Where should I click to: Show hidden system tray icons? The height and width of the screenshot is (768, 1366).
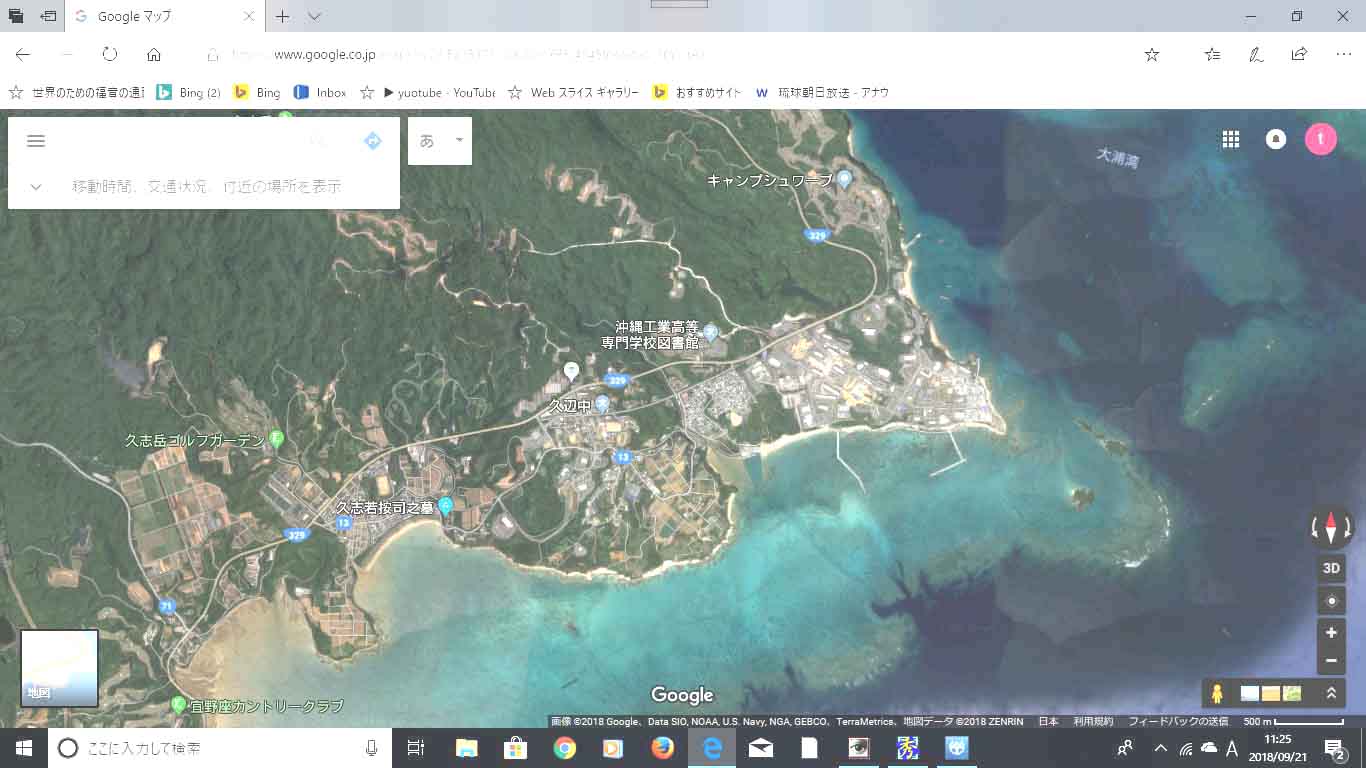(1160, 747)
